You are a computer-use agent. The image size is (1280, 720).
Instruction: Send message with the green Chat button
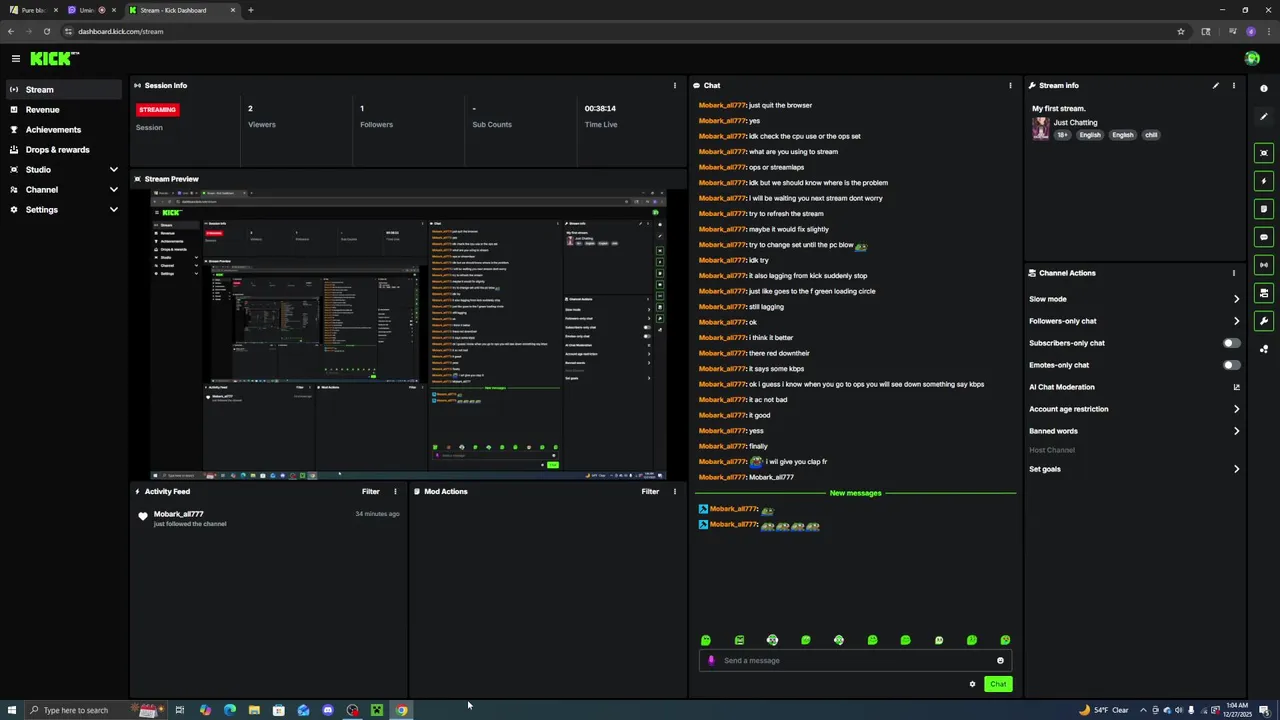[998, 684]
